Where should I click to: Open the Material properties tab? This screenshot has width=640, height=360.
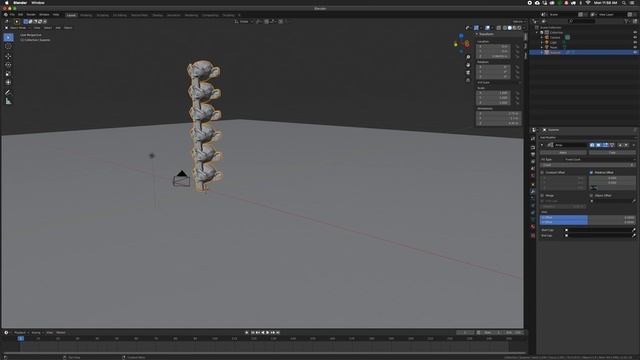[533, 227]
